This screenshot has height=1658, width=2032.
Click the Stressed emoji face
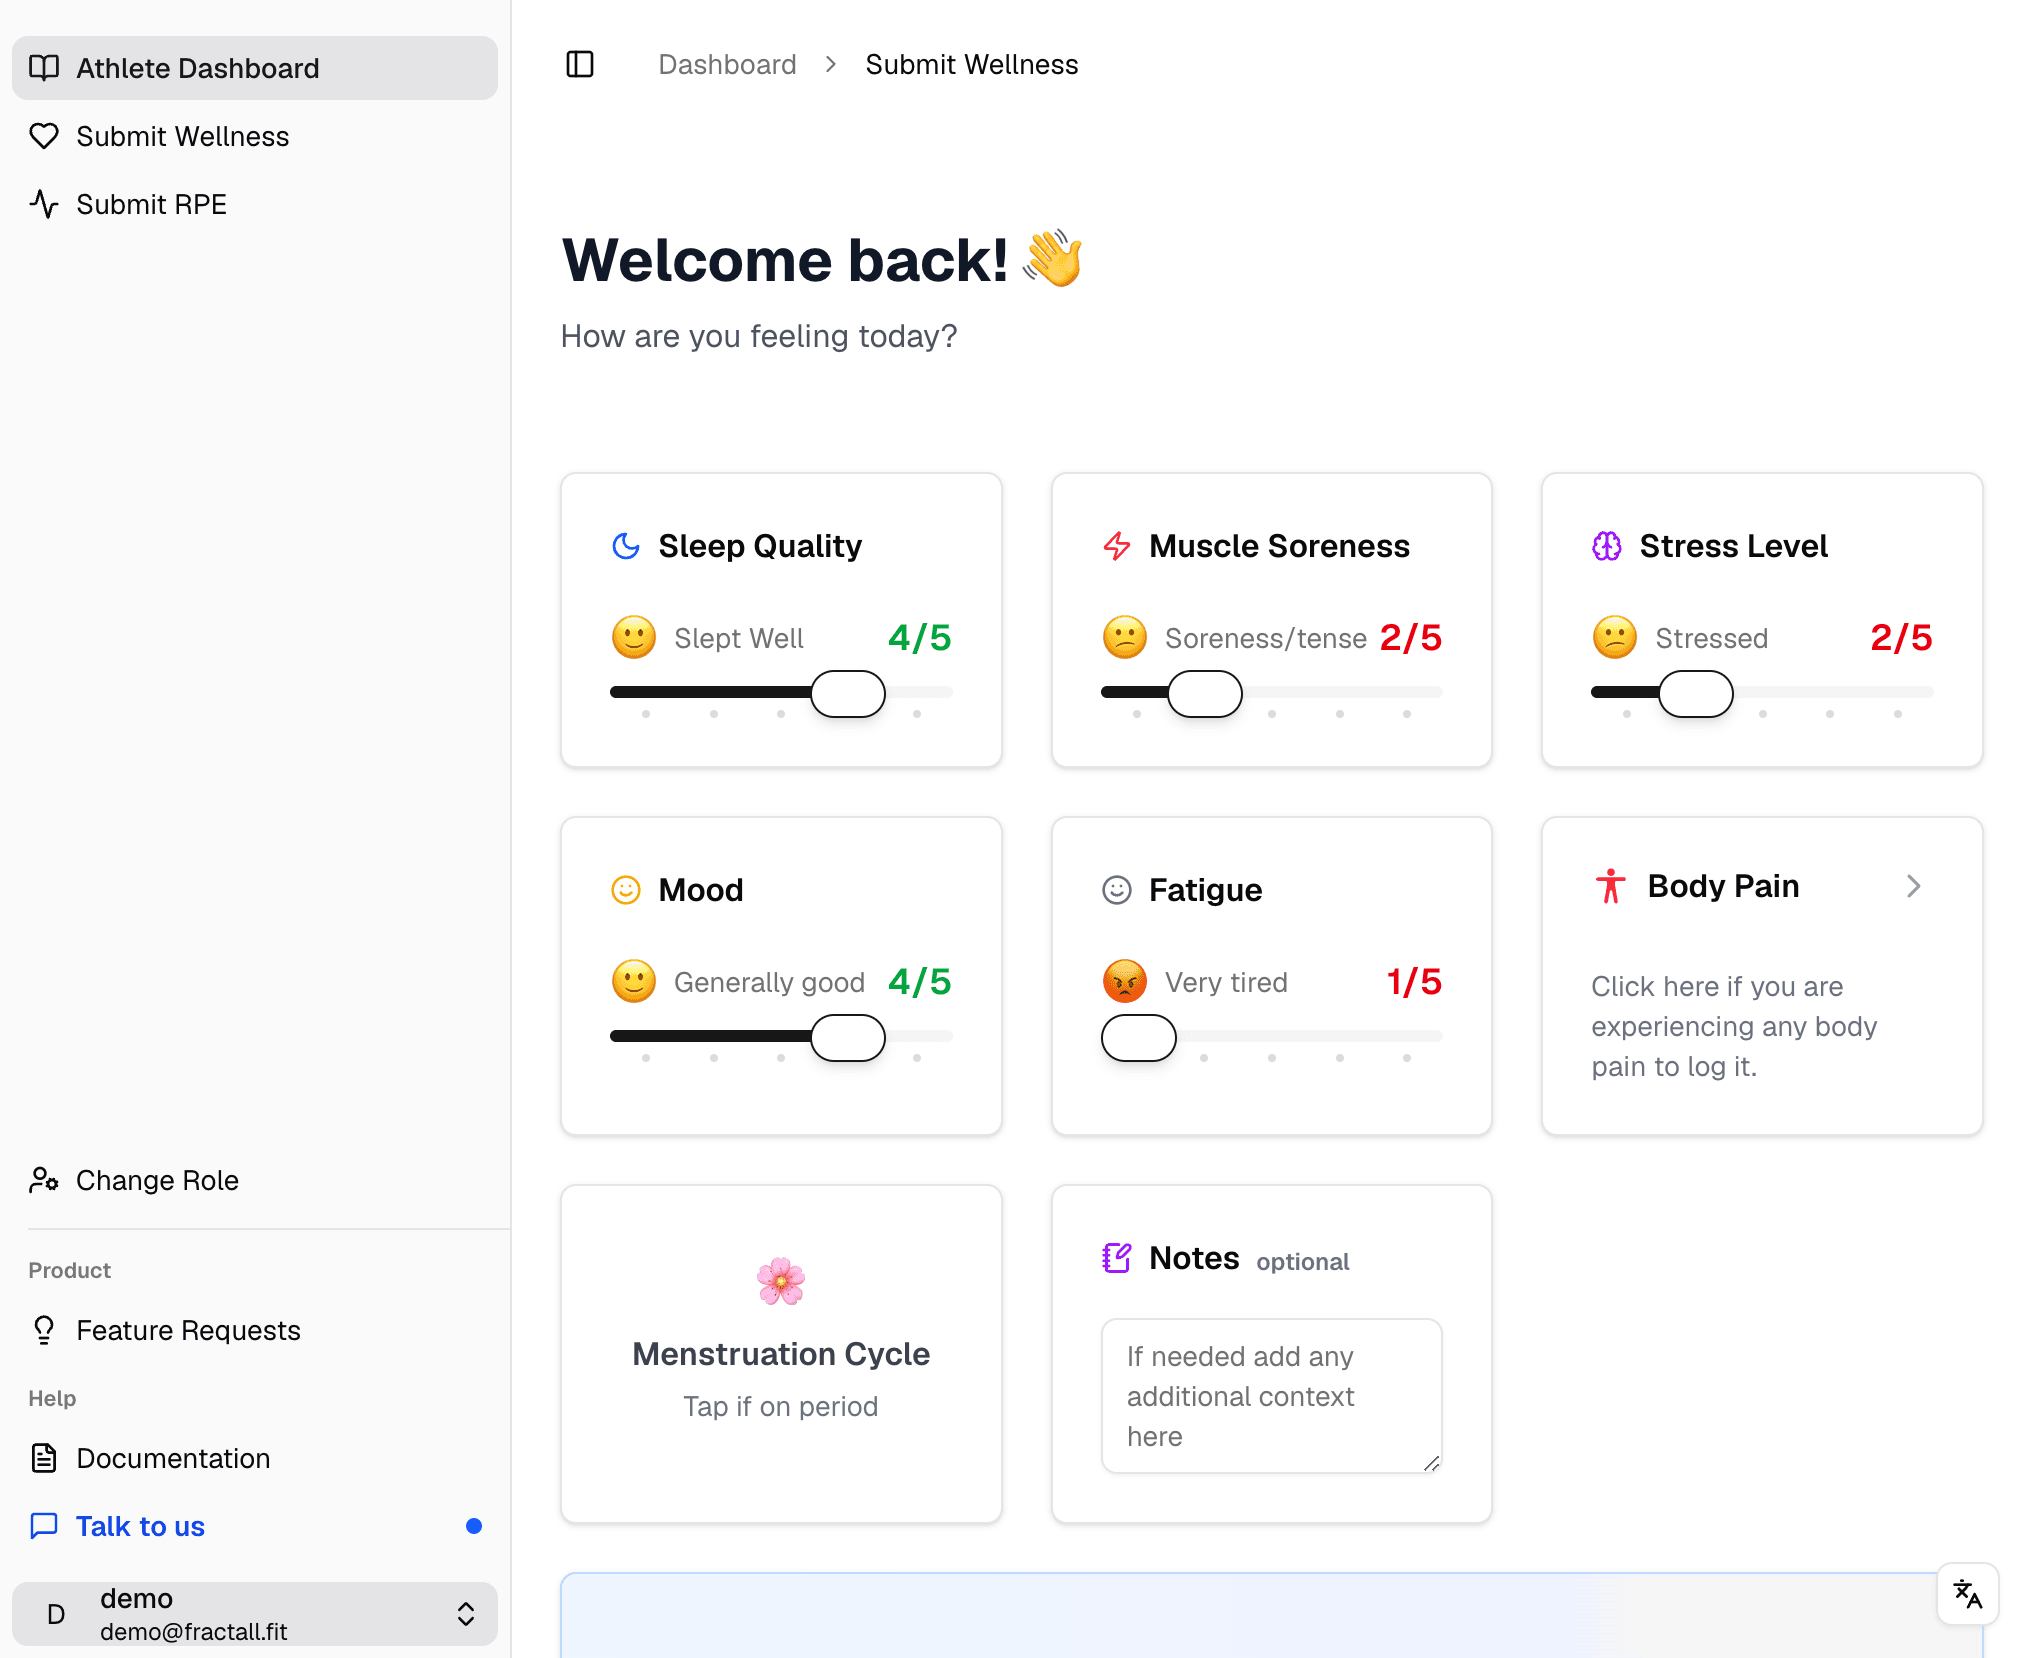coord(1615,637)
